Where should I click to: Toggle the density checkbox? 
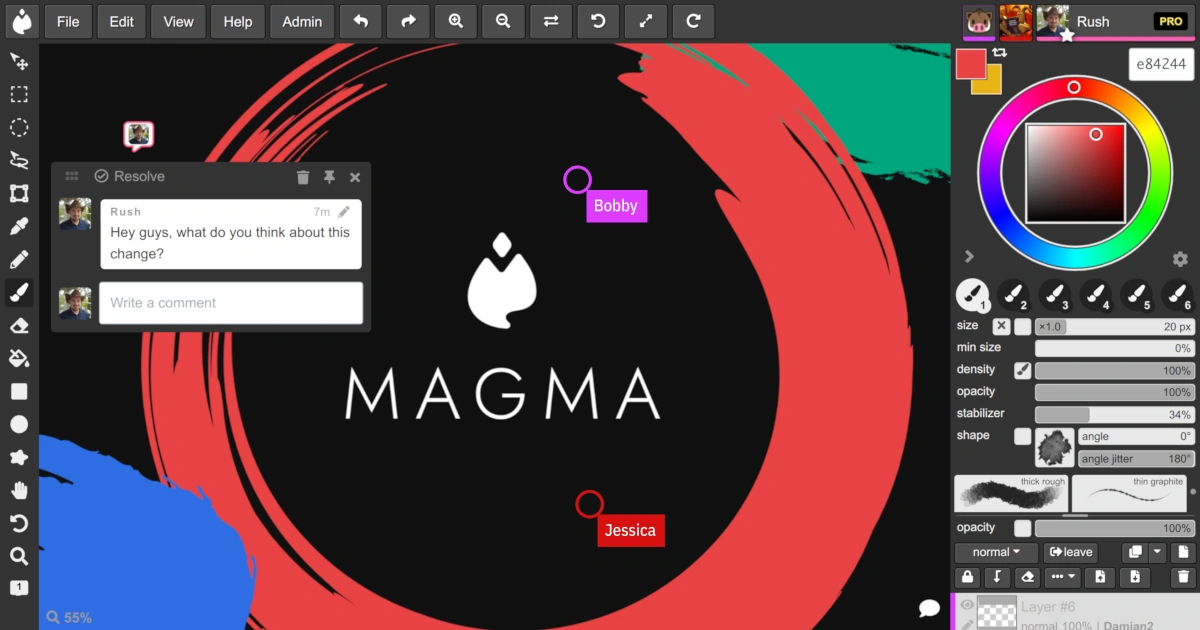[x=1021, y=369]
